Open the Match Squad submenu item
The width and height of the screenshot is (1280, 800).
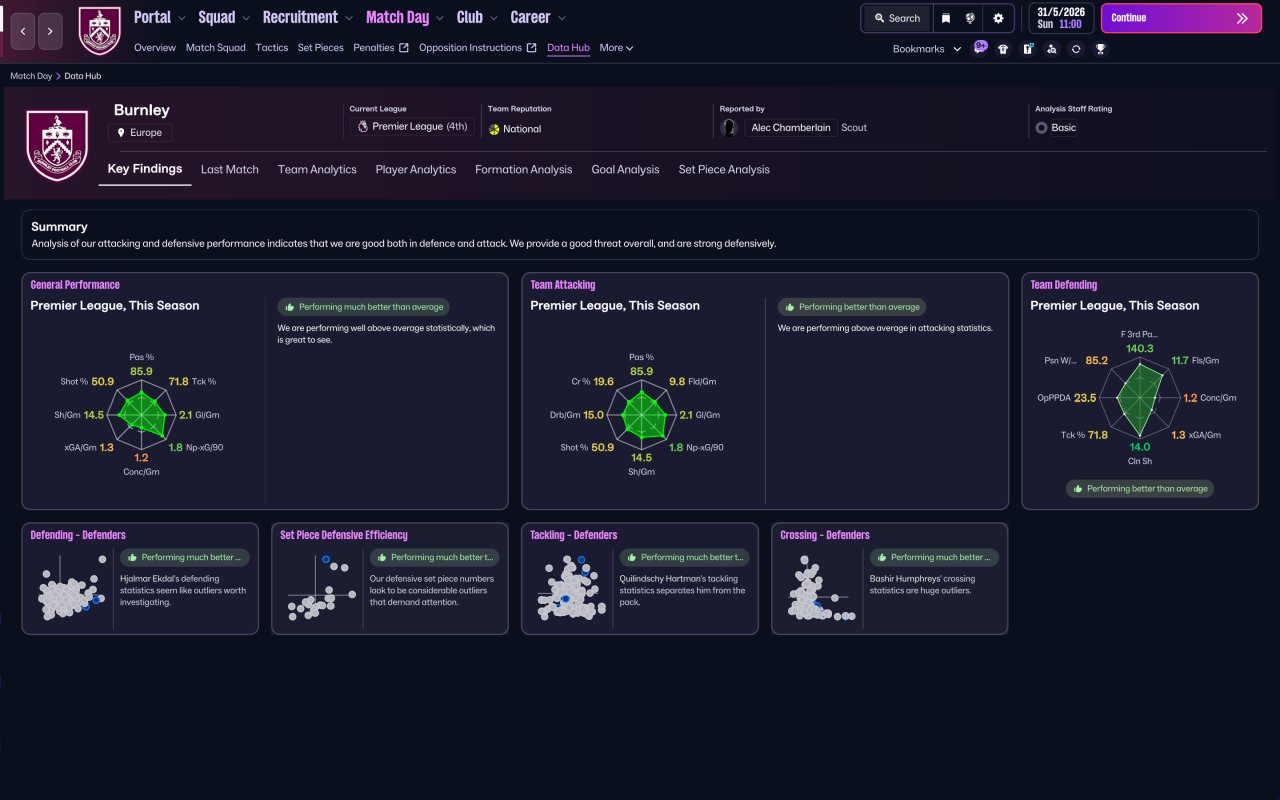point(216,48)
